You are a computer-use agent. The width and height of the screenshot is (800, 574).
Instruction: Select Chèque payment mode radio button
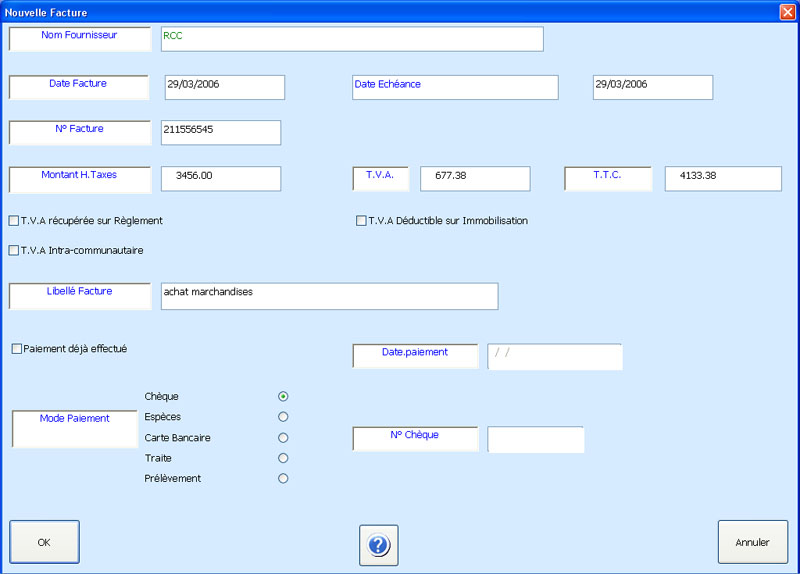coord(283,397)
